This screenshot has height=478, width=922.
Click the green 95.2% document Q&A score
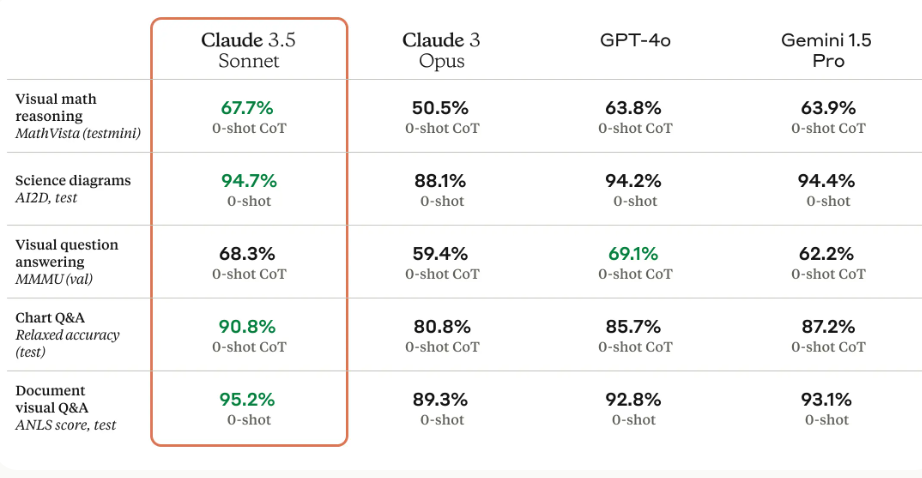click(248, 400)
